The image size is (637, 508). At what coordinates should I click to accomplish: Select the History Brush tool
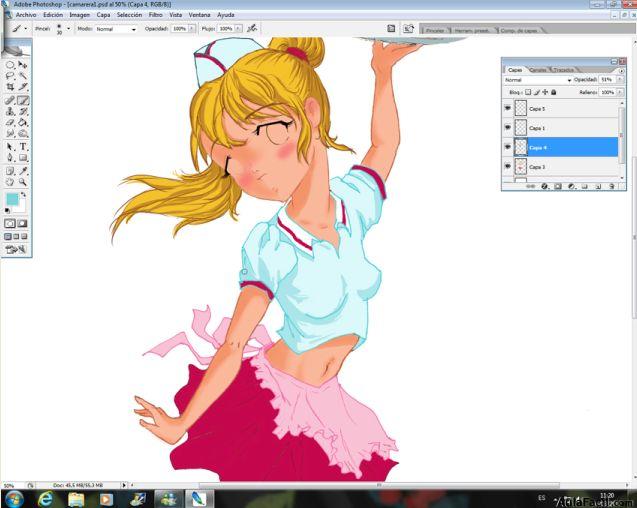pos(23,111)
